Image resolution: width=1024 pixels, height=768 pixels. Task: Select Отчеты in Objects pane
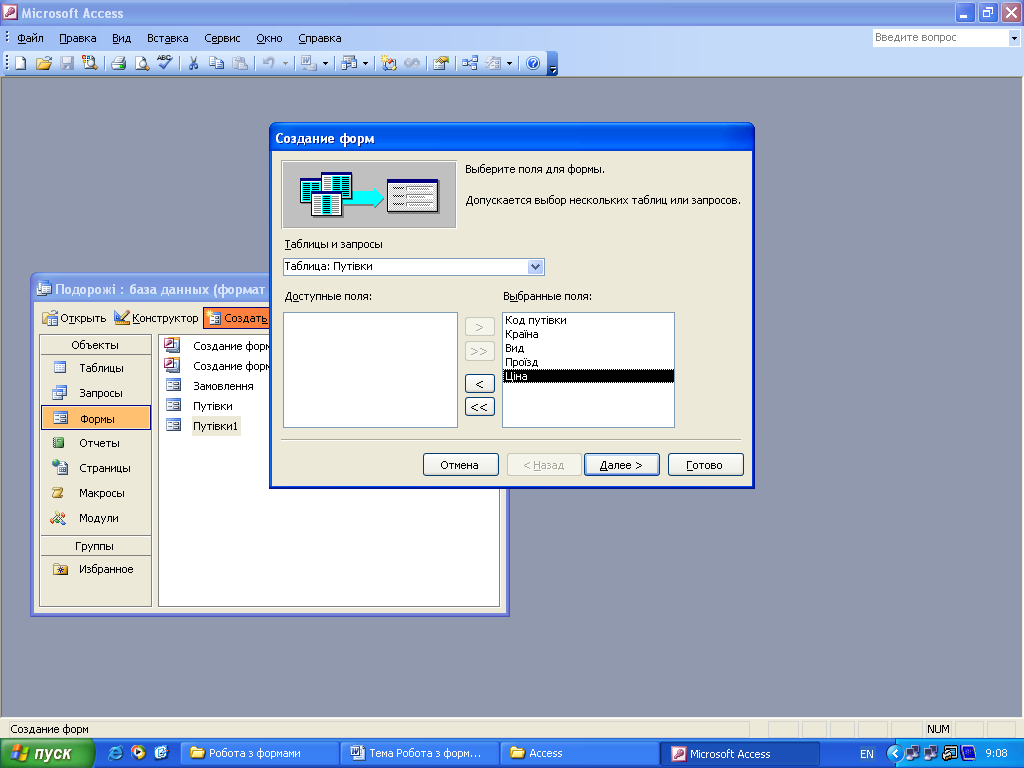pyautogui.click(x=95, y=443)
